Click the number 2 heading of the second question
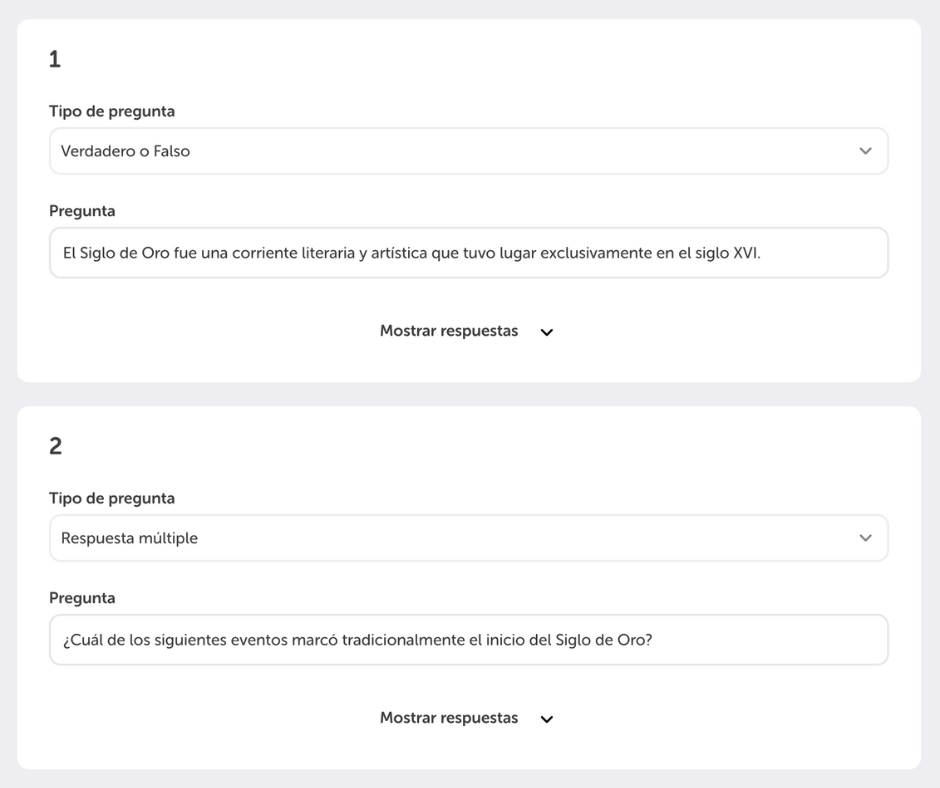The image size is (940, 788). click(x=55, y=446)
